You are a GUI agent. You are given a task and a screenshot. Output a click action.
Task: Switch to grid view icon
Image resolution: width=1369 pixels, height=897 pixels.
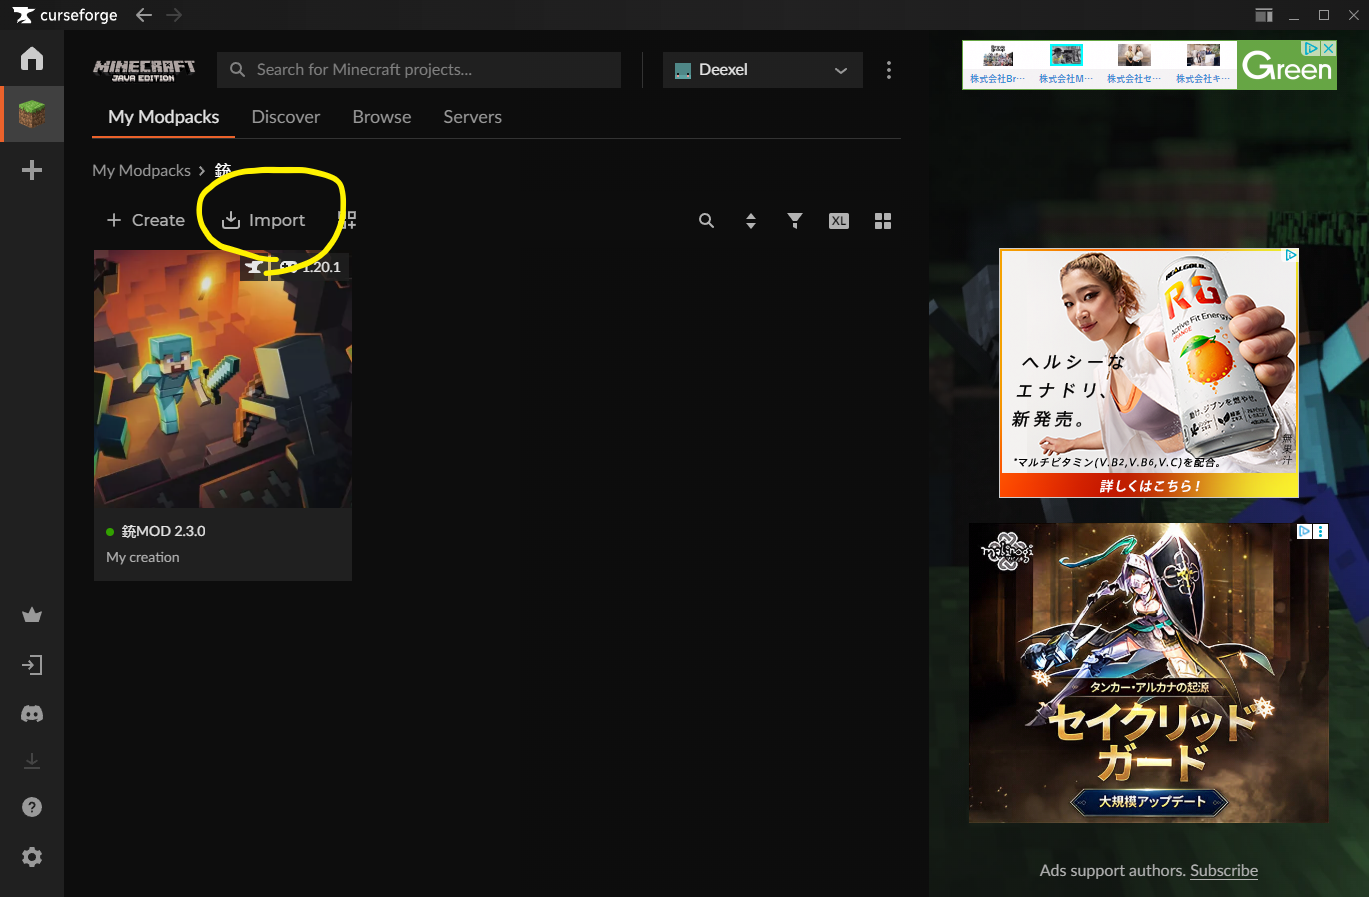tap(883, 221)
